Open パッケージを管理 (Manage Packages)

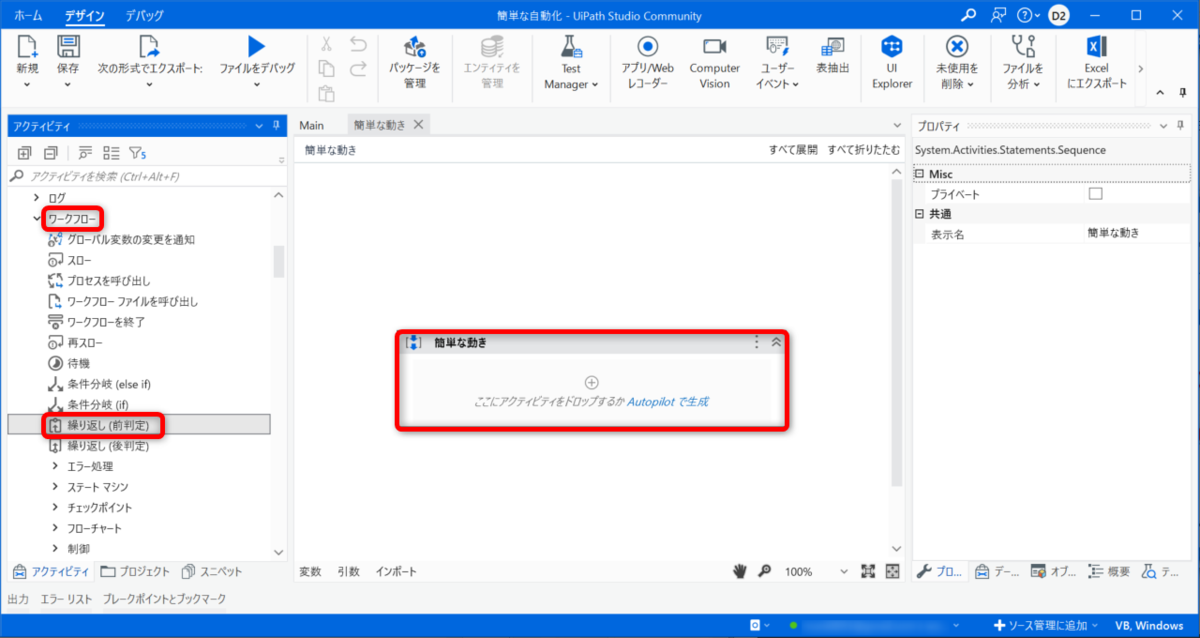click(415, 62)
